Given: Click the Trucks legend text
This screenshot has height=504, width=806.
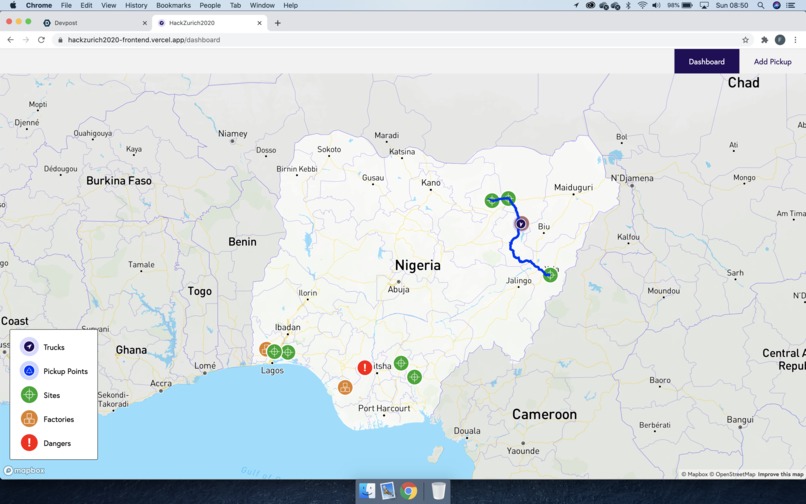Looking at the screenshot, I should coord(54,347).
